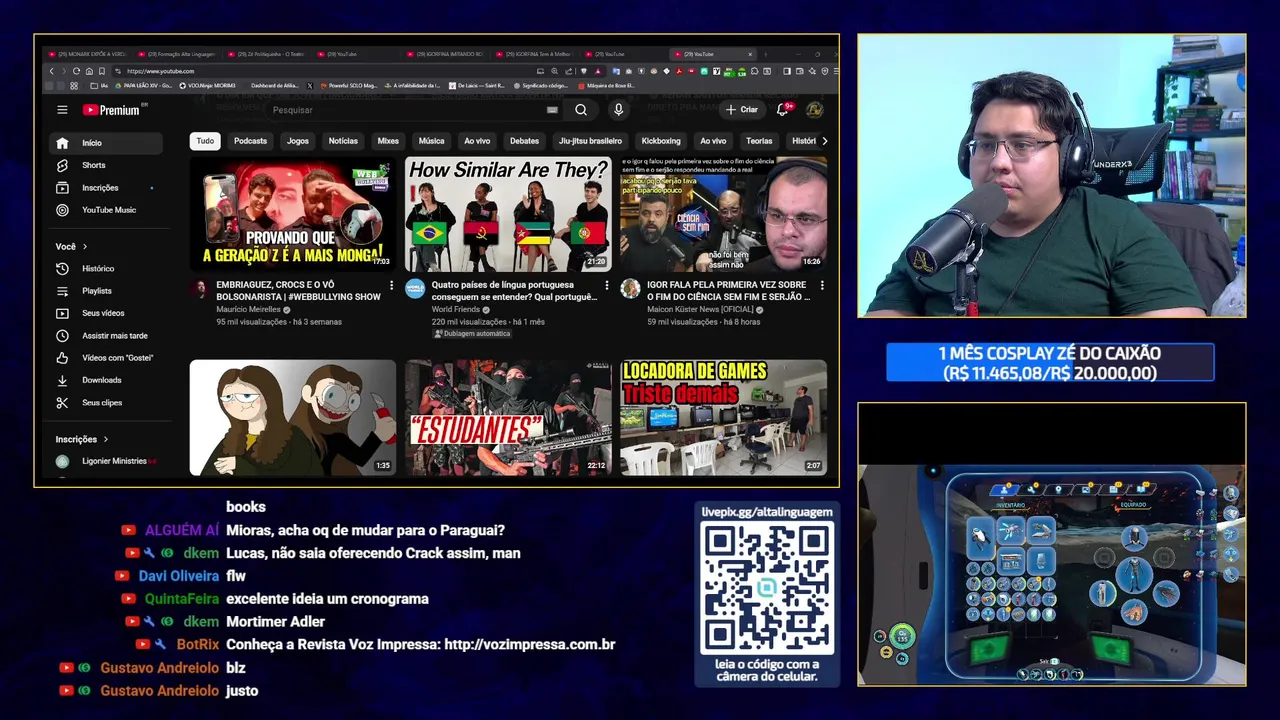Select the Jiu-jitsu brasileiro chip
The width and height of the screenshot is (1280, 720).
click(590, 141)
